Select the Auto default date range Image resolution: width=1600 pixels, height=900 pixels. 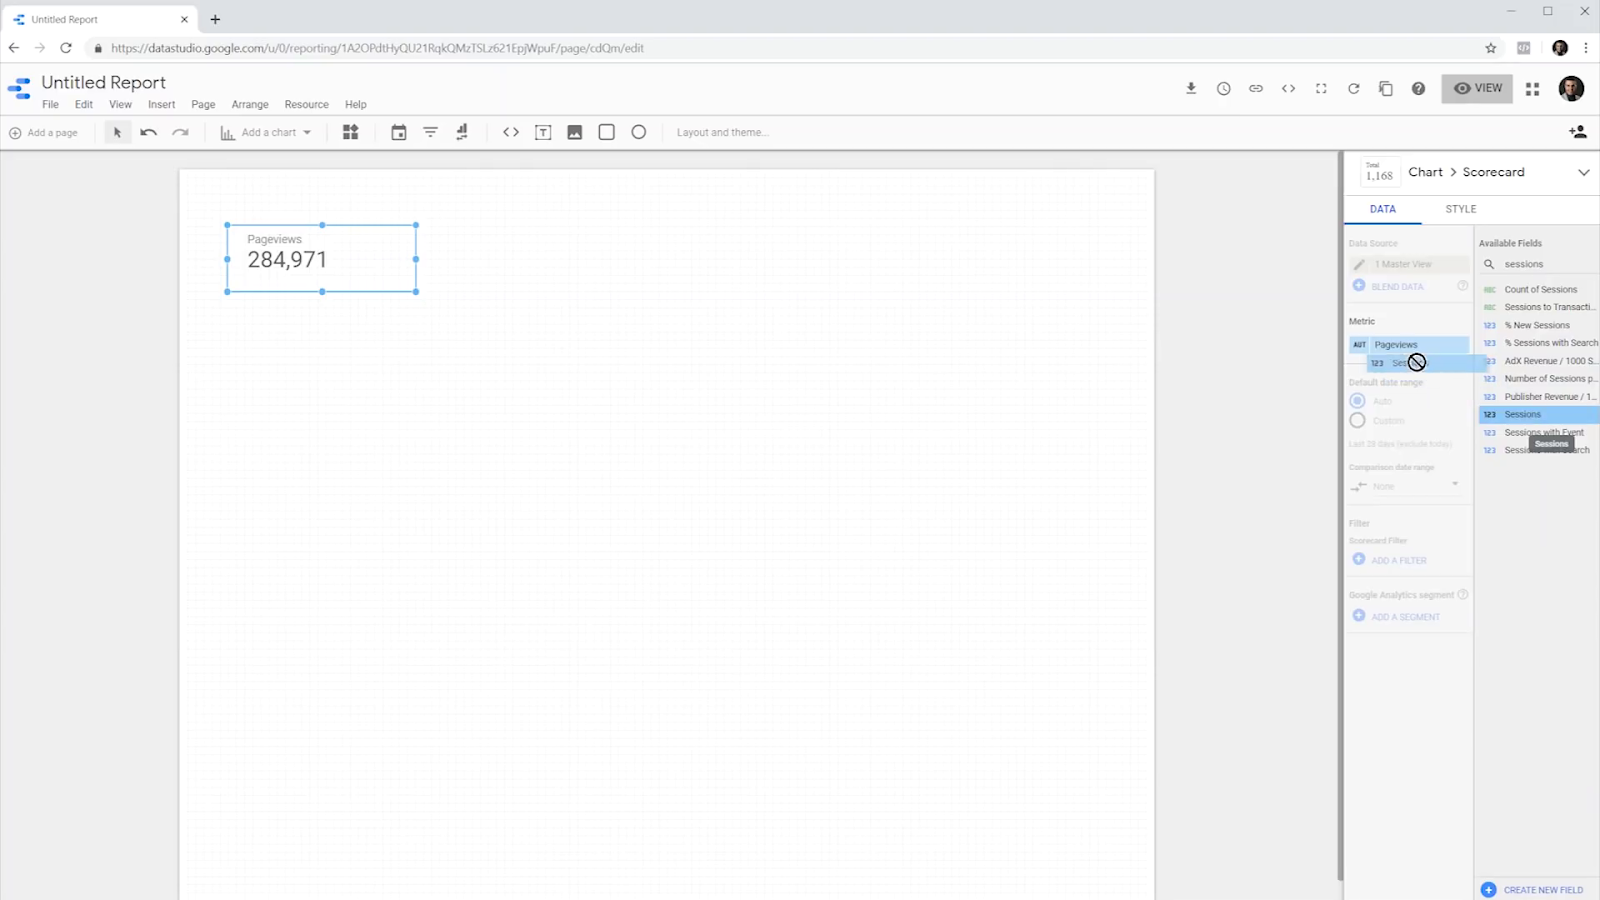click(x=1357, y=401)
